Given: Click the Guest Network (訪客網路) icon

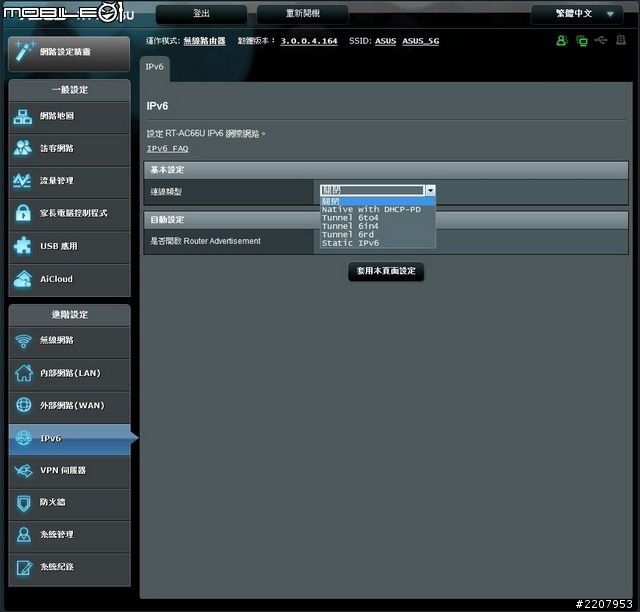Looking at the screenshot, I should (23, 149).
